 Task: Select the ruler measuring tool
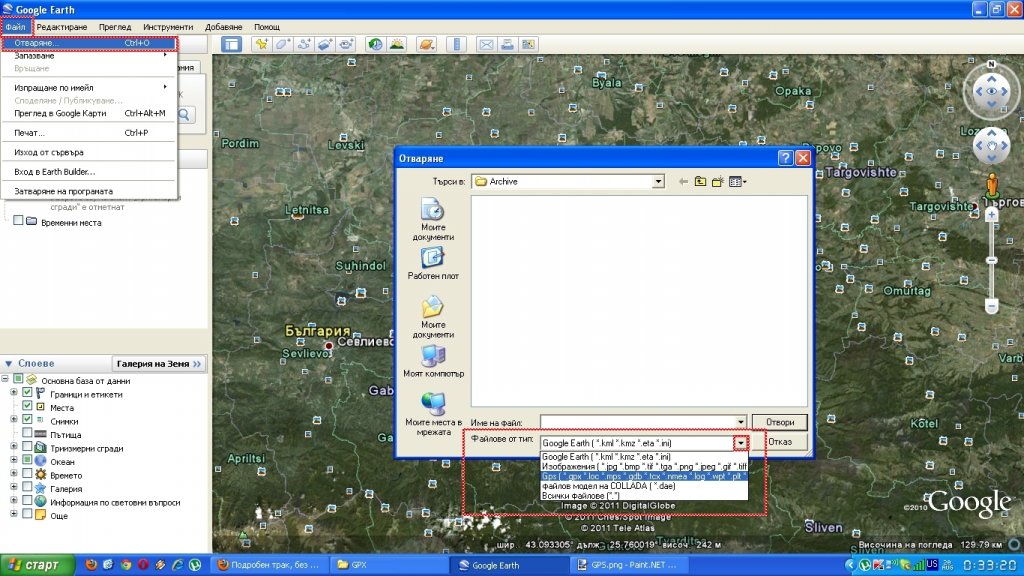pos(455,44)
